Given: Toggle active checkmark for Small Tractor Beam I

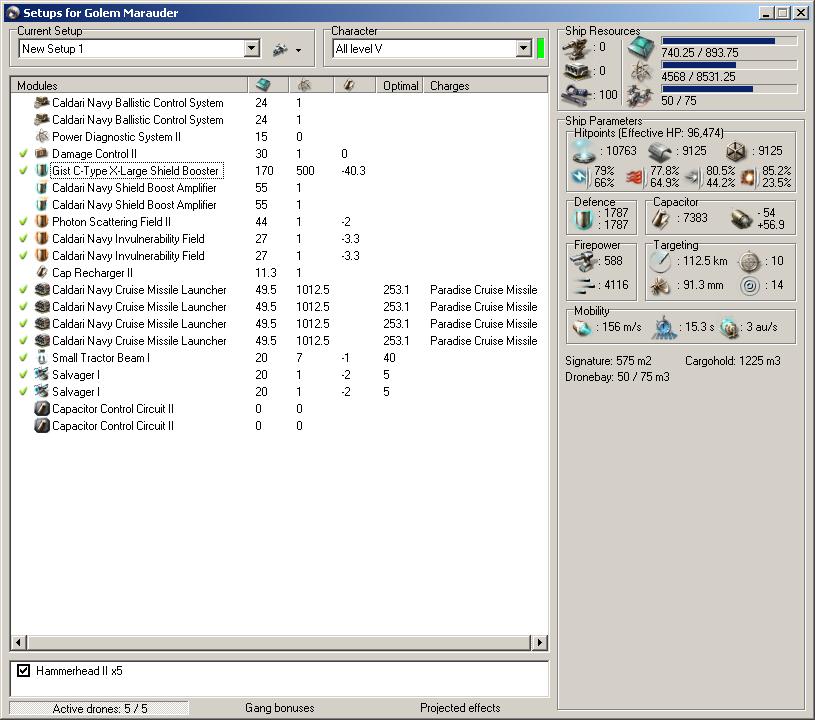Looking at the screenshot, I should [23, 358].
